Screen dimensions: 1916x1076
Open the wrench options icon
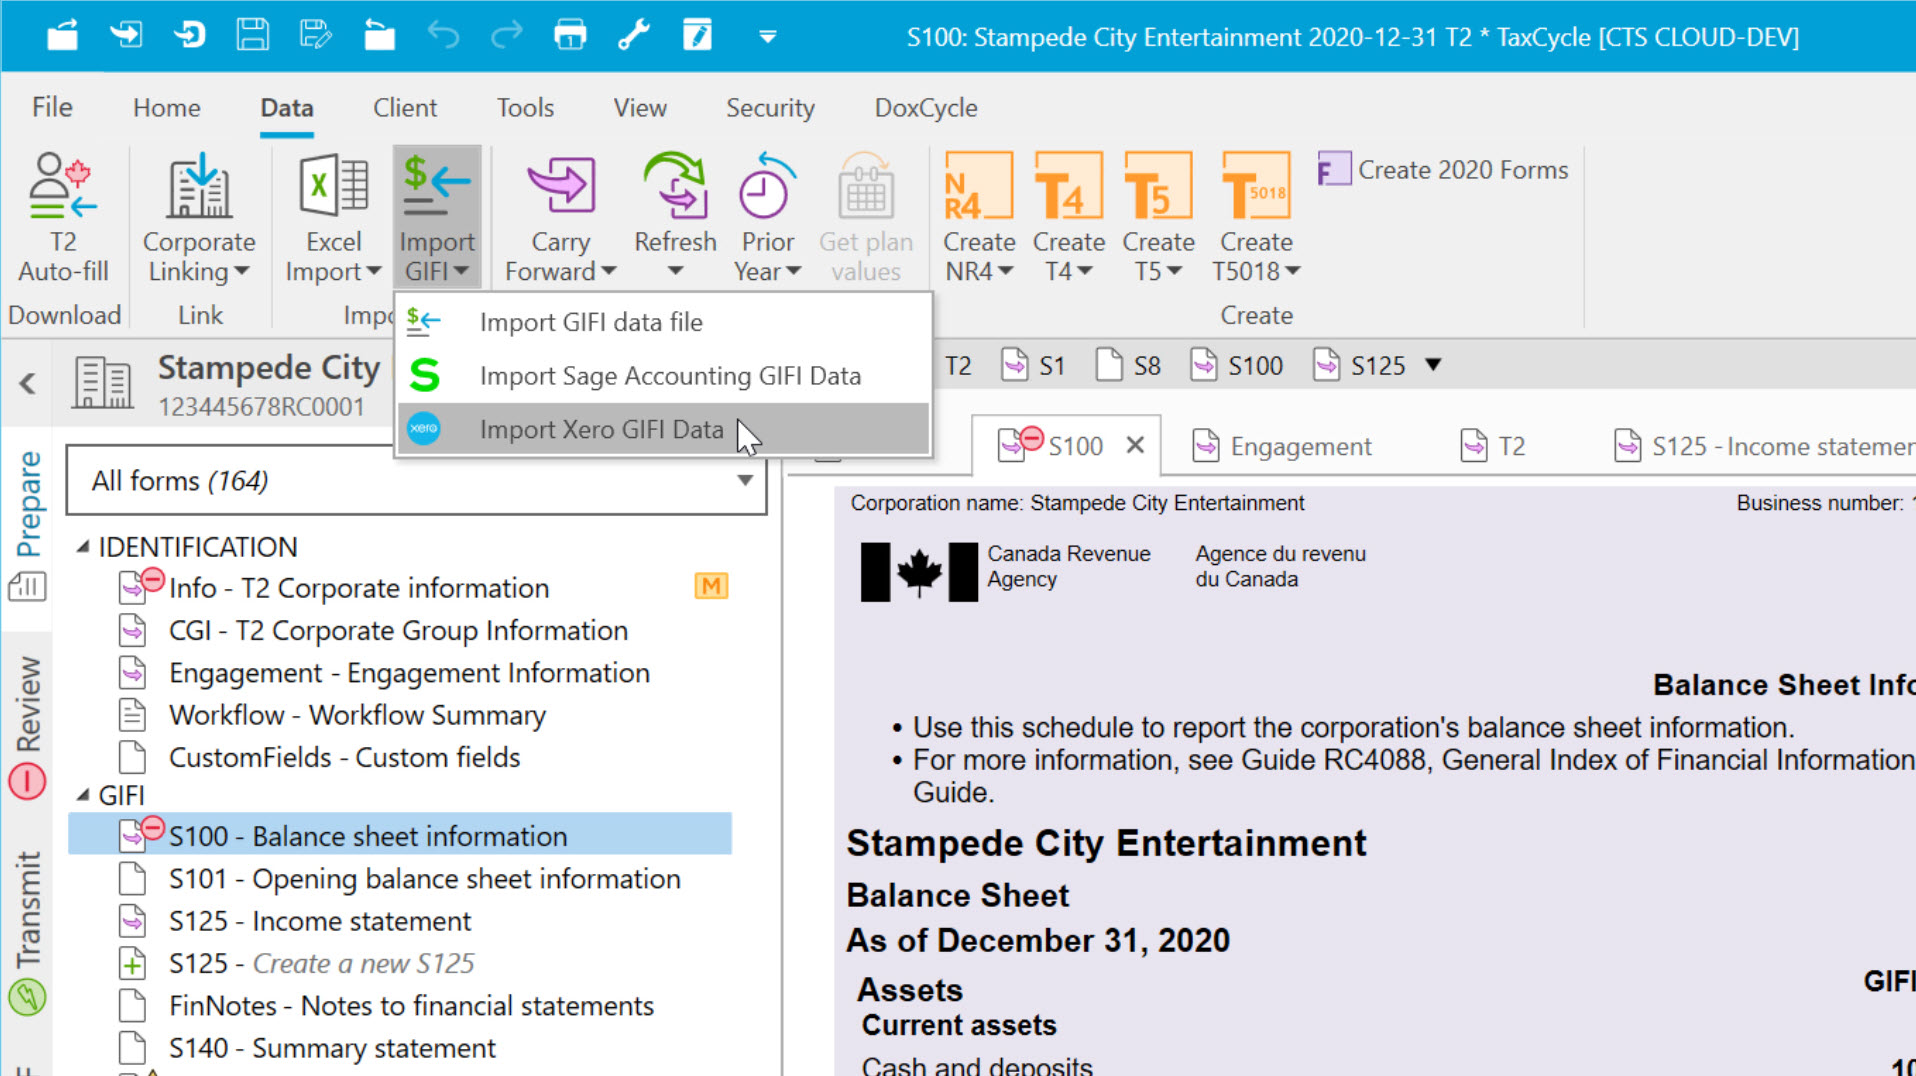[634, 36]
